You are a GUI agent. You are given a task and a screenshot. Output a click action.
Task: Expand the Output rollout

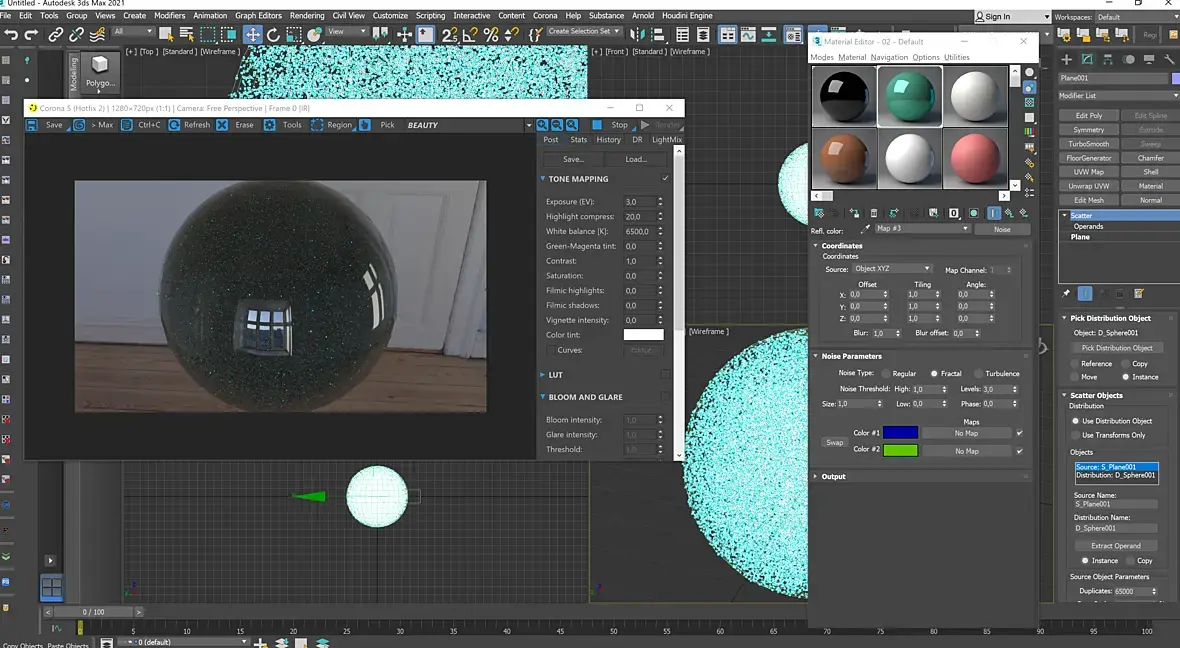[833, 476]
